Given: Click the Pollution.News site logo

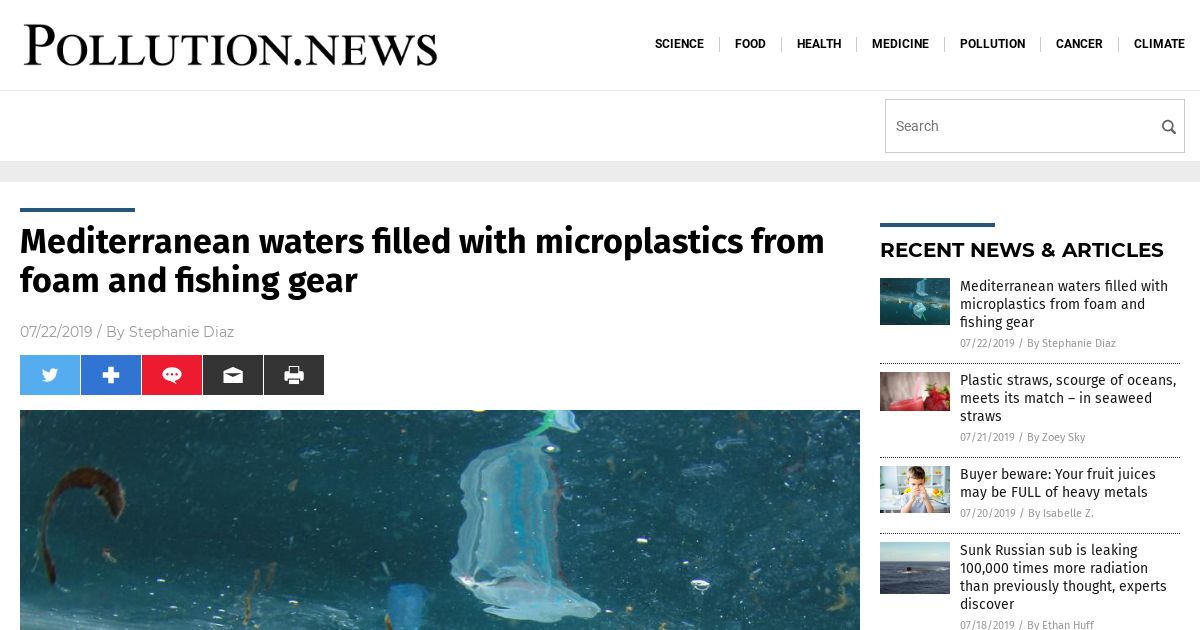Looking at the screenshot, I should pos(231,45).
